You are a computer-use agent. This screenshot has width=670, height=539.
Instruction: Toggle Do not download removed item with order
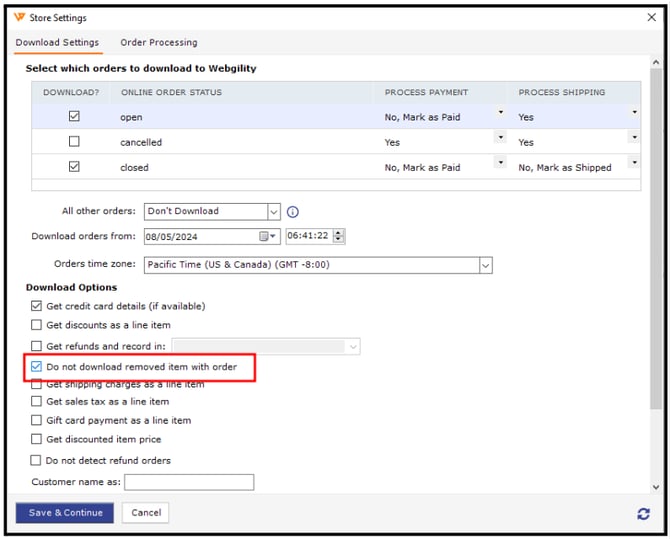[x=37, y=367]
